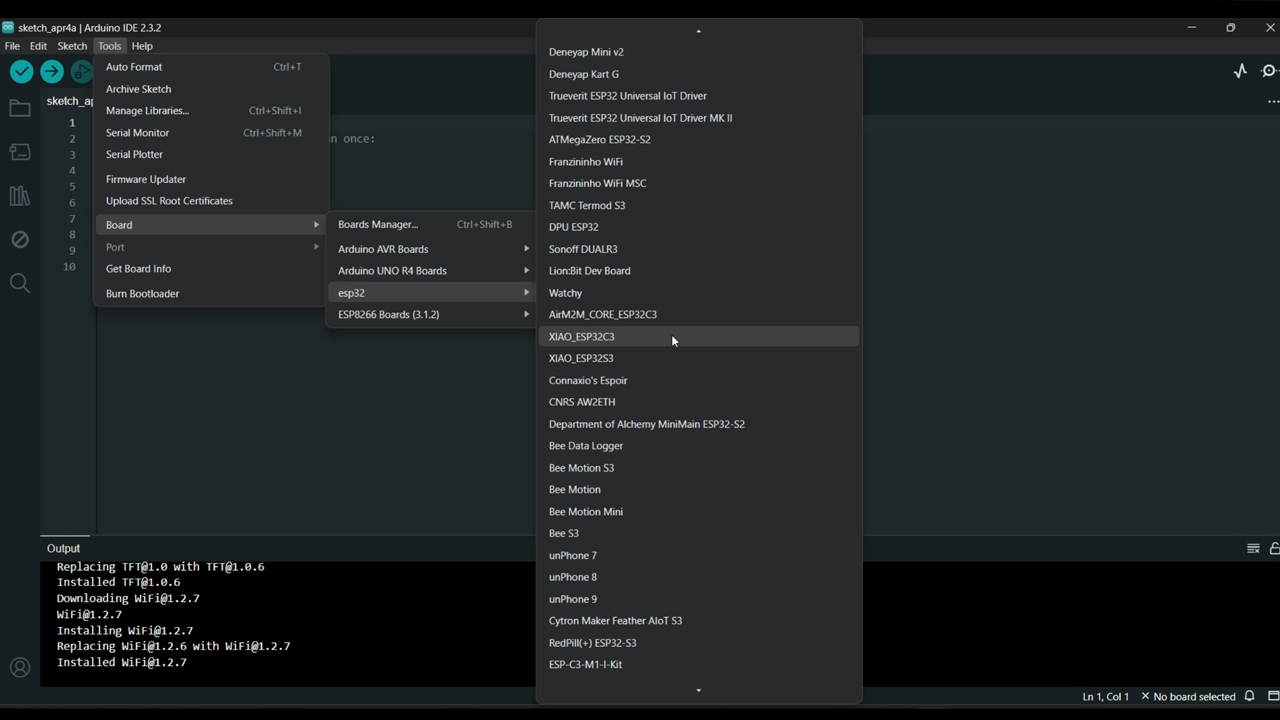This screenshot has width=1280, height=720.
Task: Choose Burn Bootloader
Action: click(x=211, y=294)
